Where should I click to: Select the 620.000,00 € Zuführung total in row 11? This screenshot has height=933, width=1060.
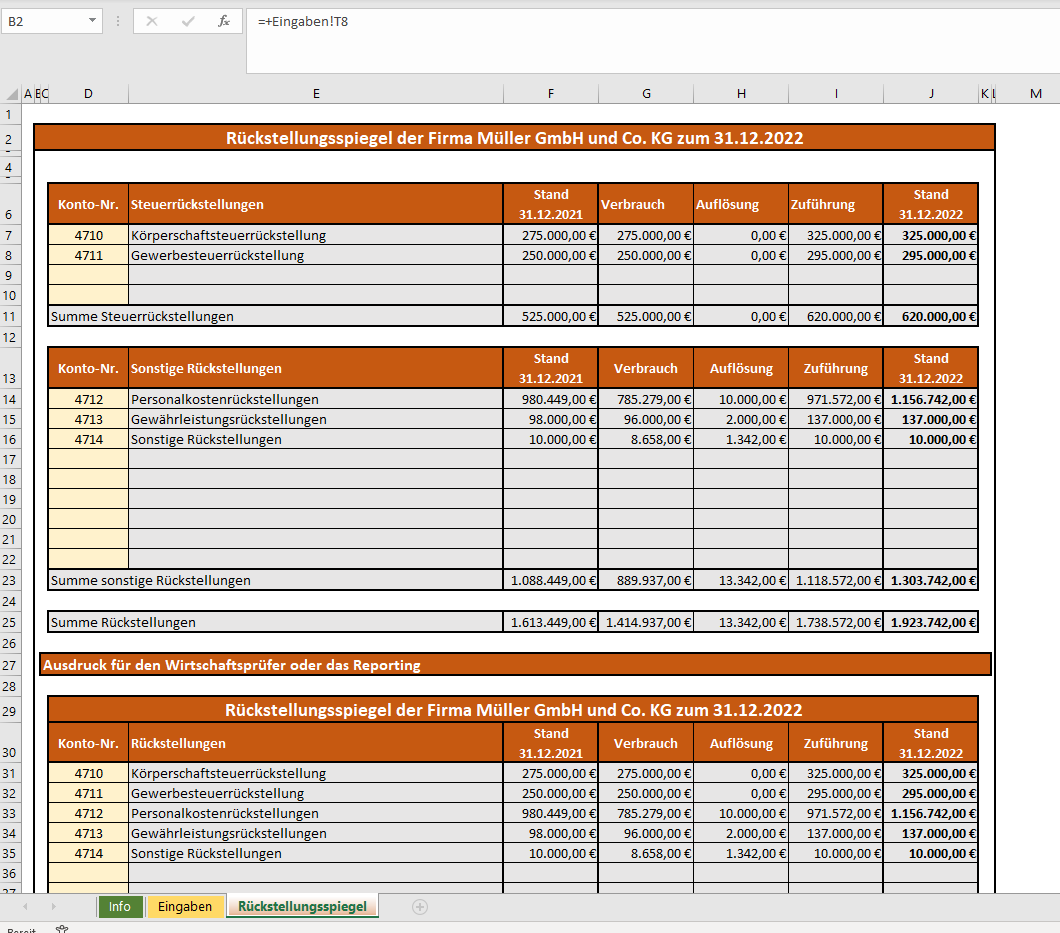click(836, 316)
